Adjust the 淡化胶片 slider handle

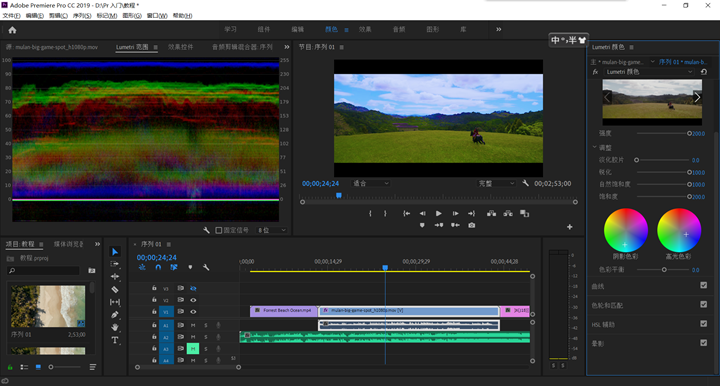click(x=636, y=160)
